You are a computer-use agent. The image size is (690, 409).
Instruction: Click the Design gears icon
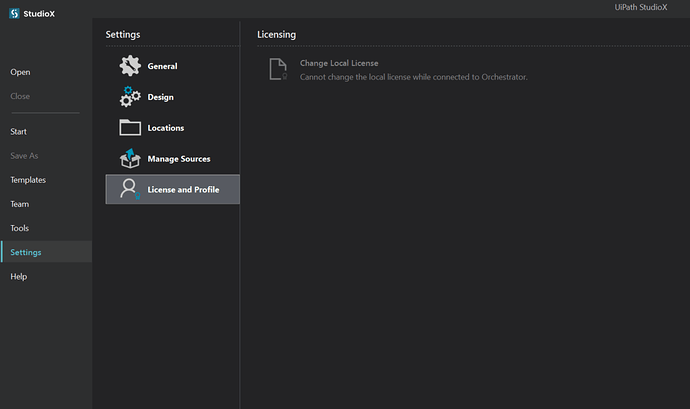click(x=130, y=97)
